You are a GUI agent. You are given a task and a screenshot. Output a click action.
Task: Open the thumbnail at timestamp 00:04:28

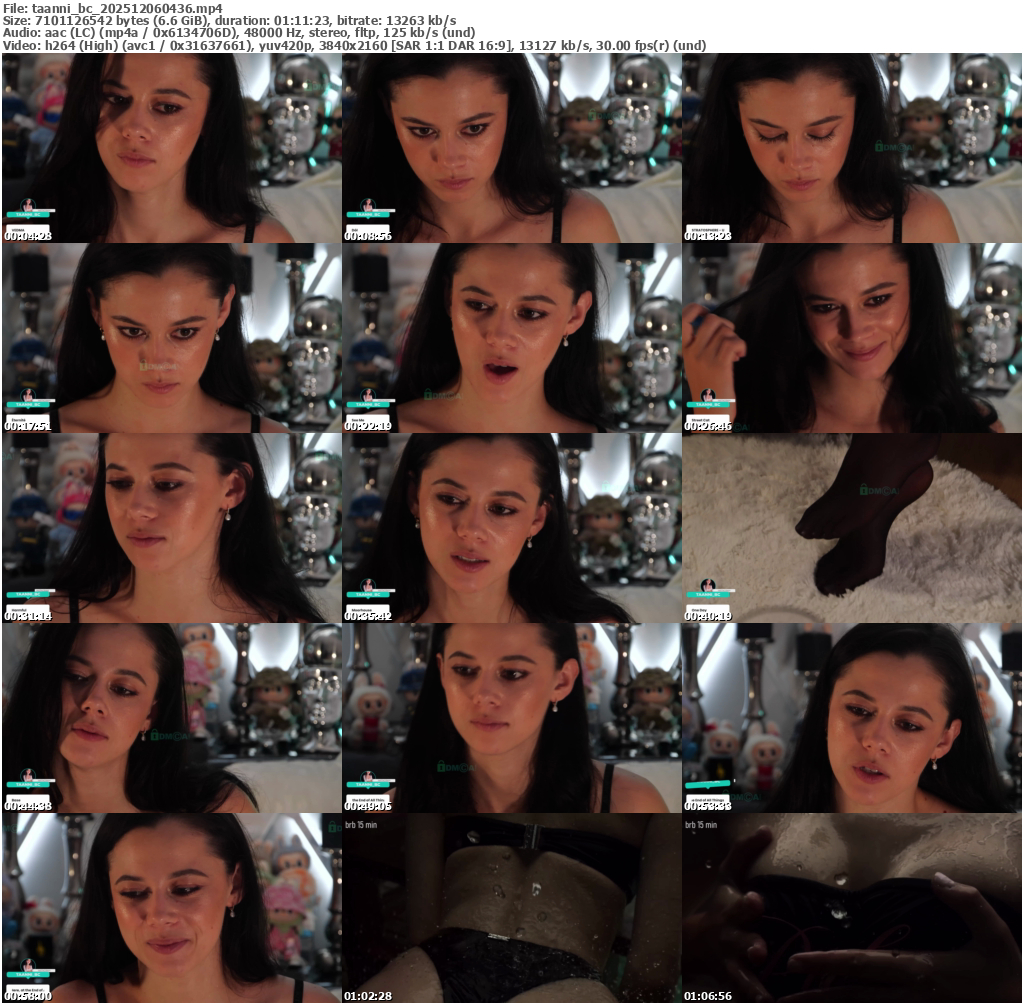click(x=172, y=148)
